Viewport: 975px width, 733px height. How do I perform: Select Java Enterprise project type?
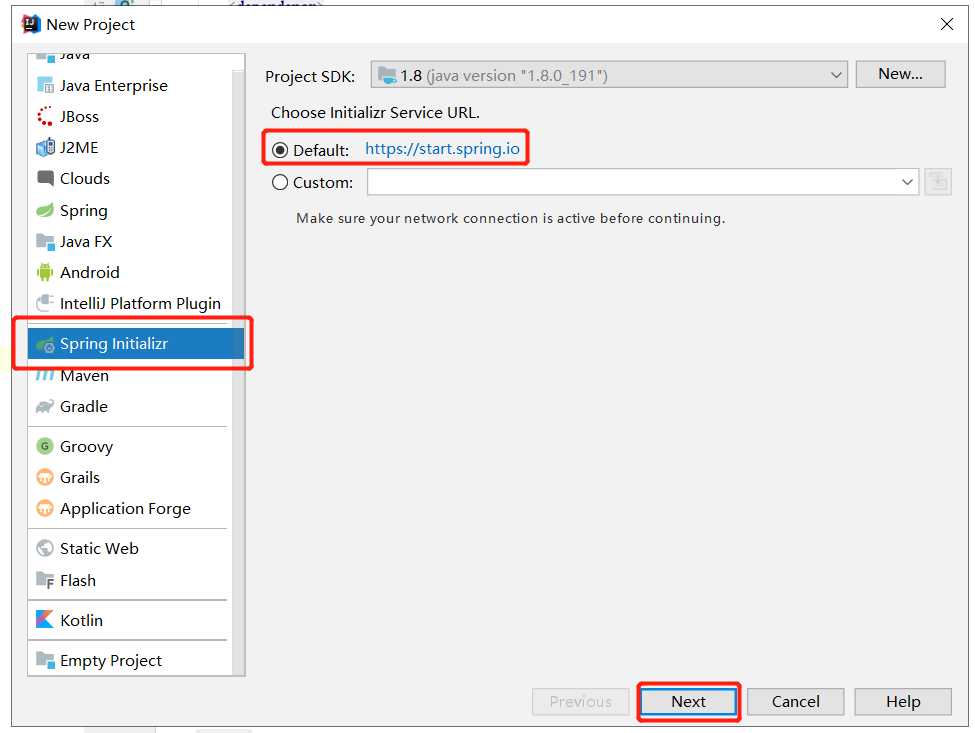[130, 85]
